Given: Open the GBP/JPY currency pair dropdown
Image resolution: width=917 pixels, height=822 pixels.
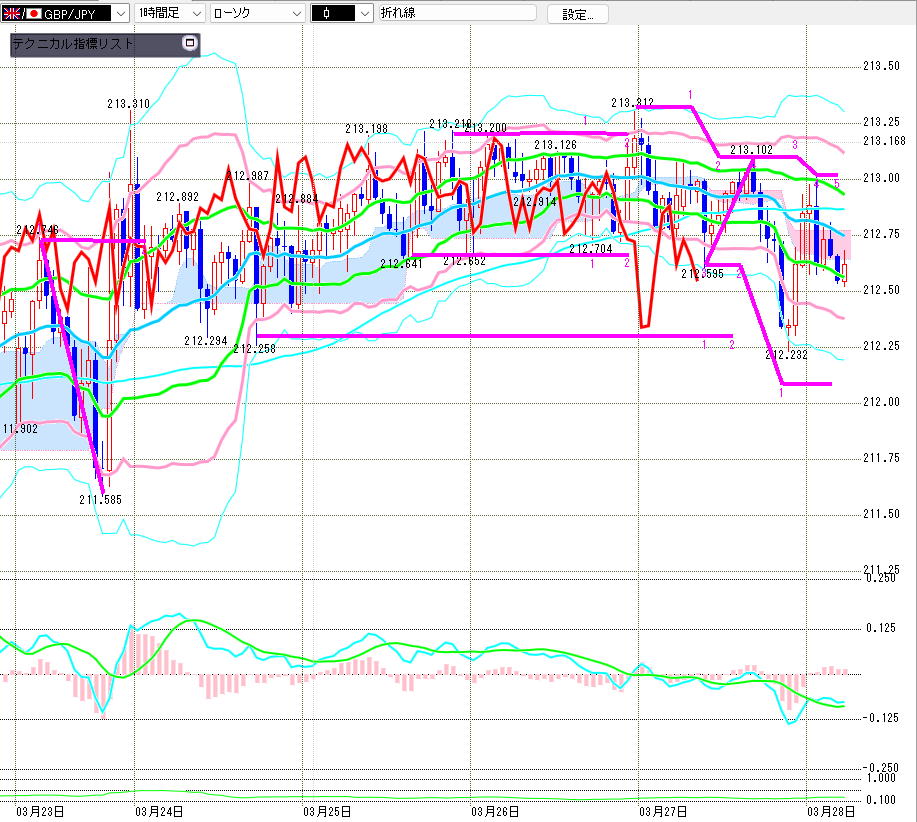Looking at the screenshot, I should (x=121, y=13).
